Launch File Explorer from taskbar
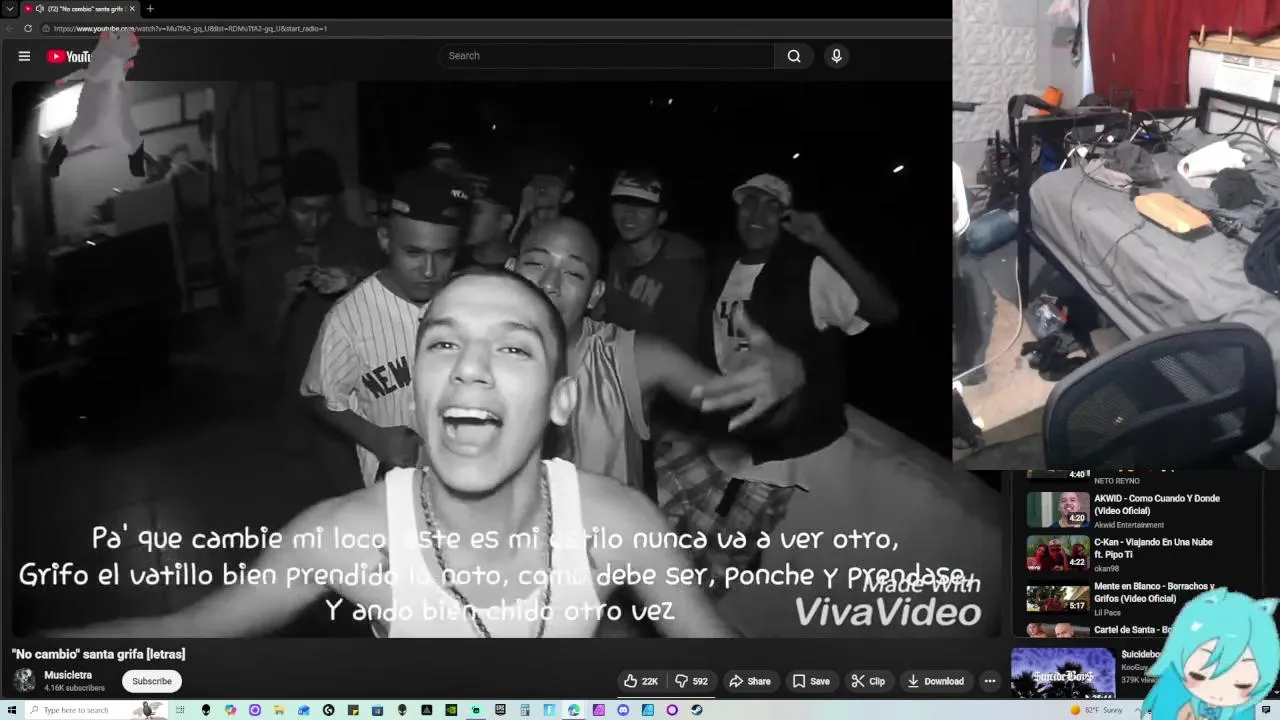The image size is (1280, 720). (x=278, y=710)
